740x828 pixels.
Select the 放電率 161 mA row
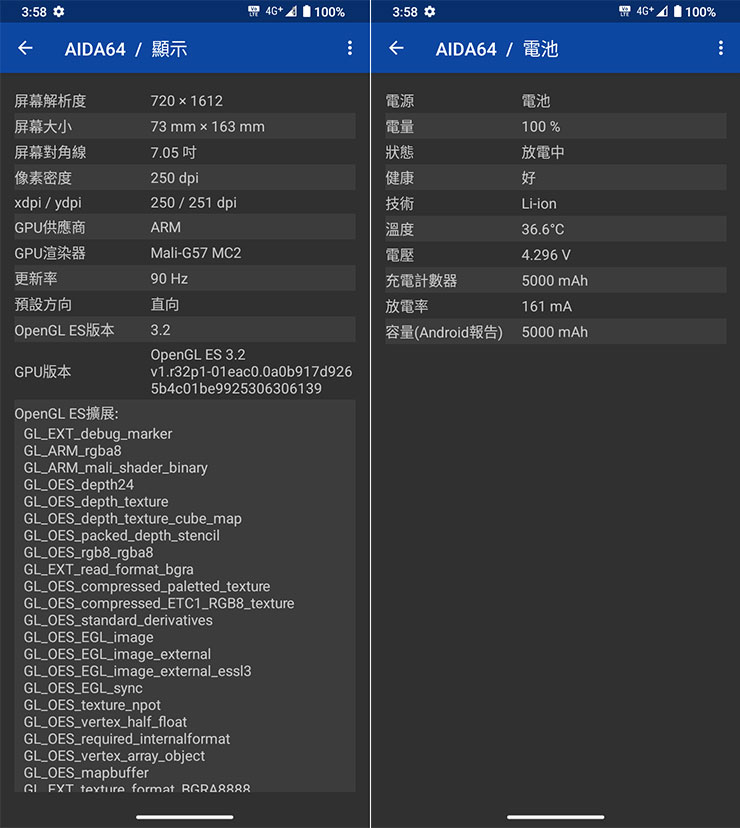click(555, 306)
